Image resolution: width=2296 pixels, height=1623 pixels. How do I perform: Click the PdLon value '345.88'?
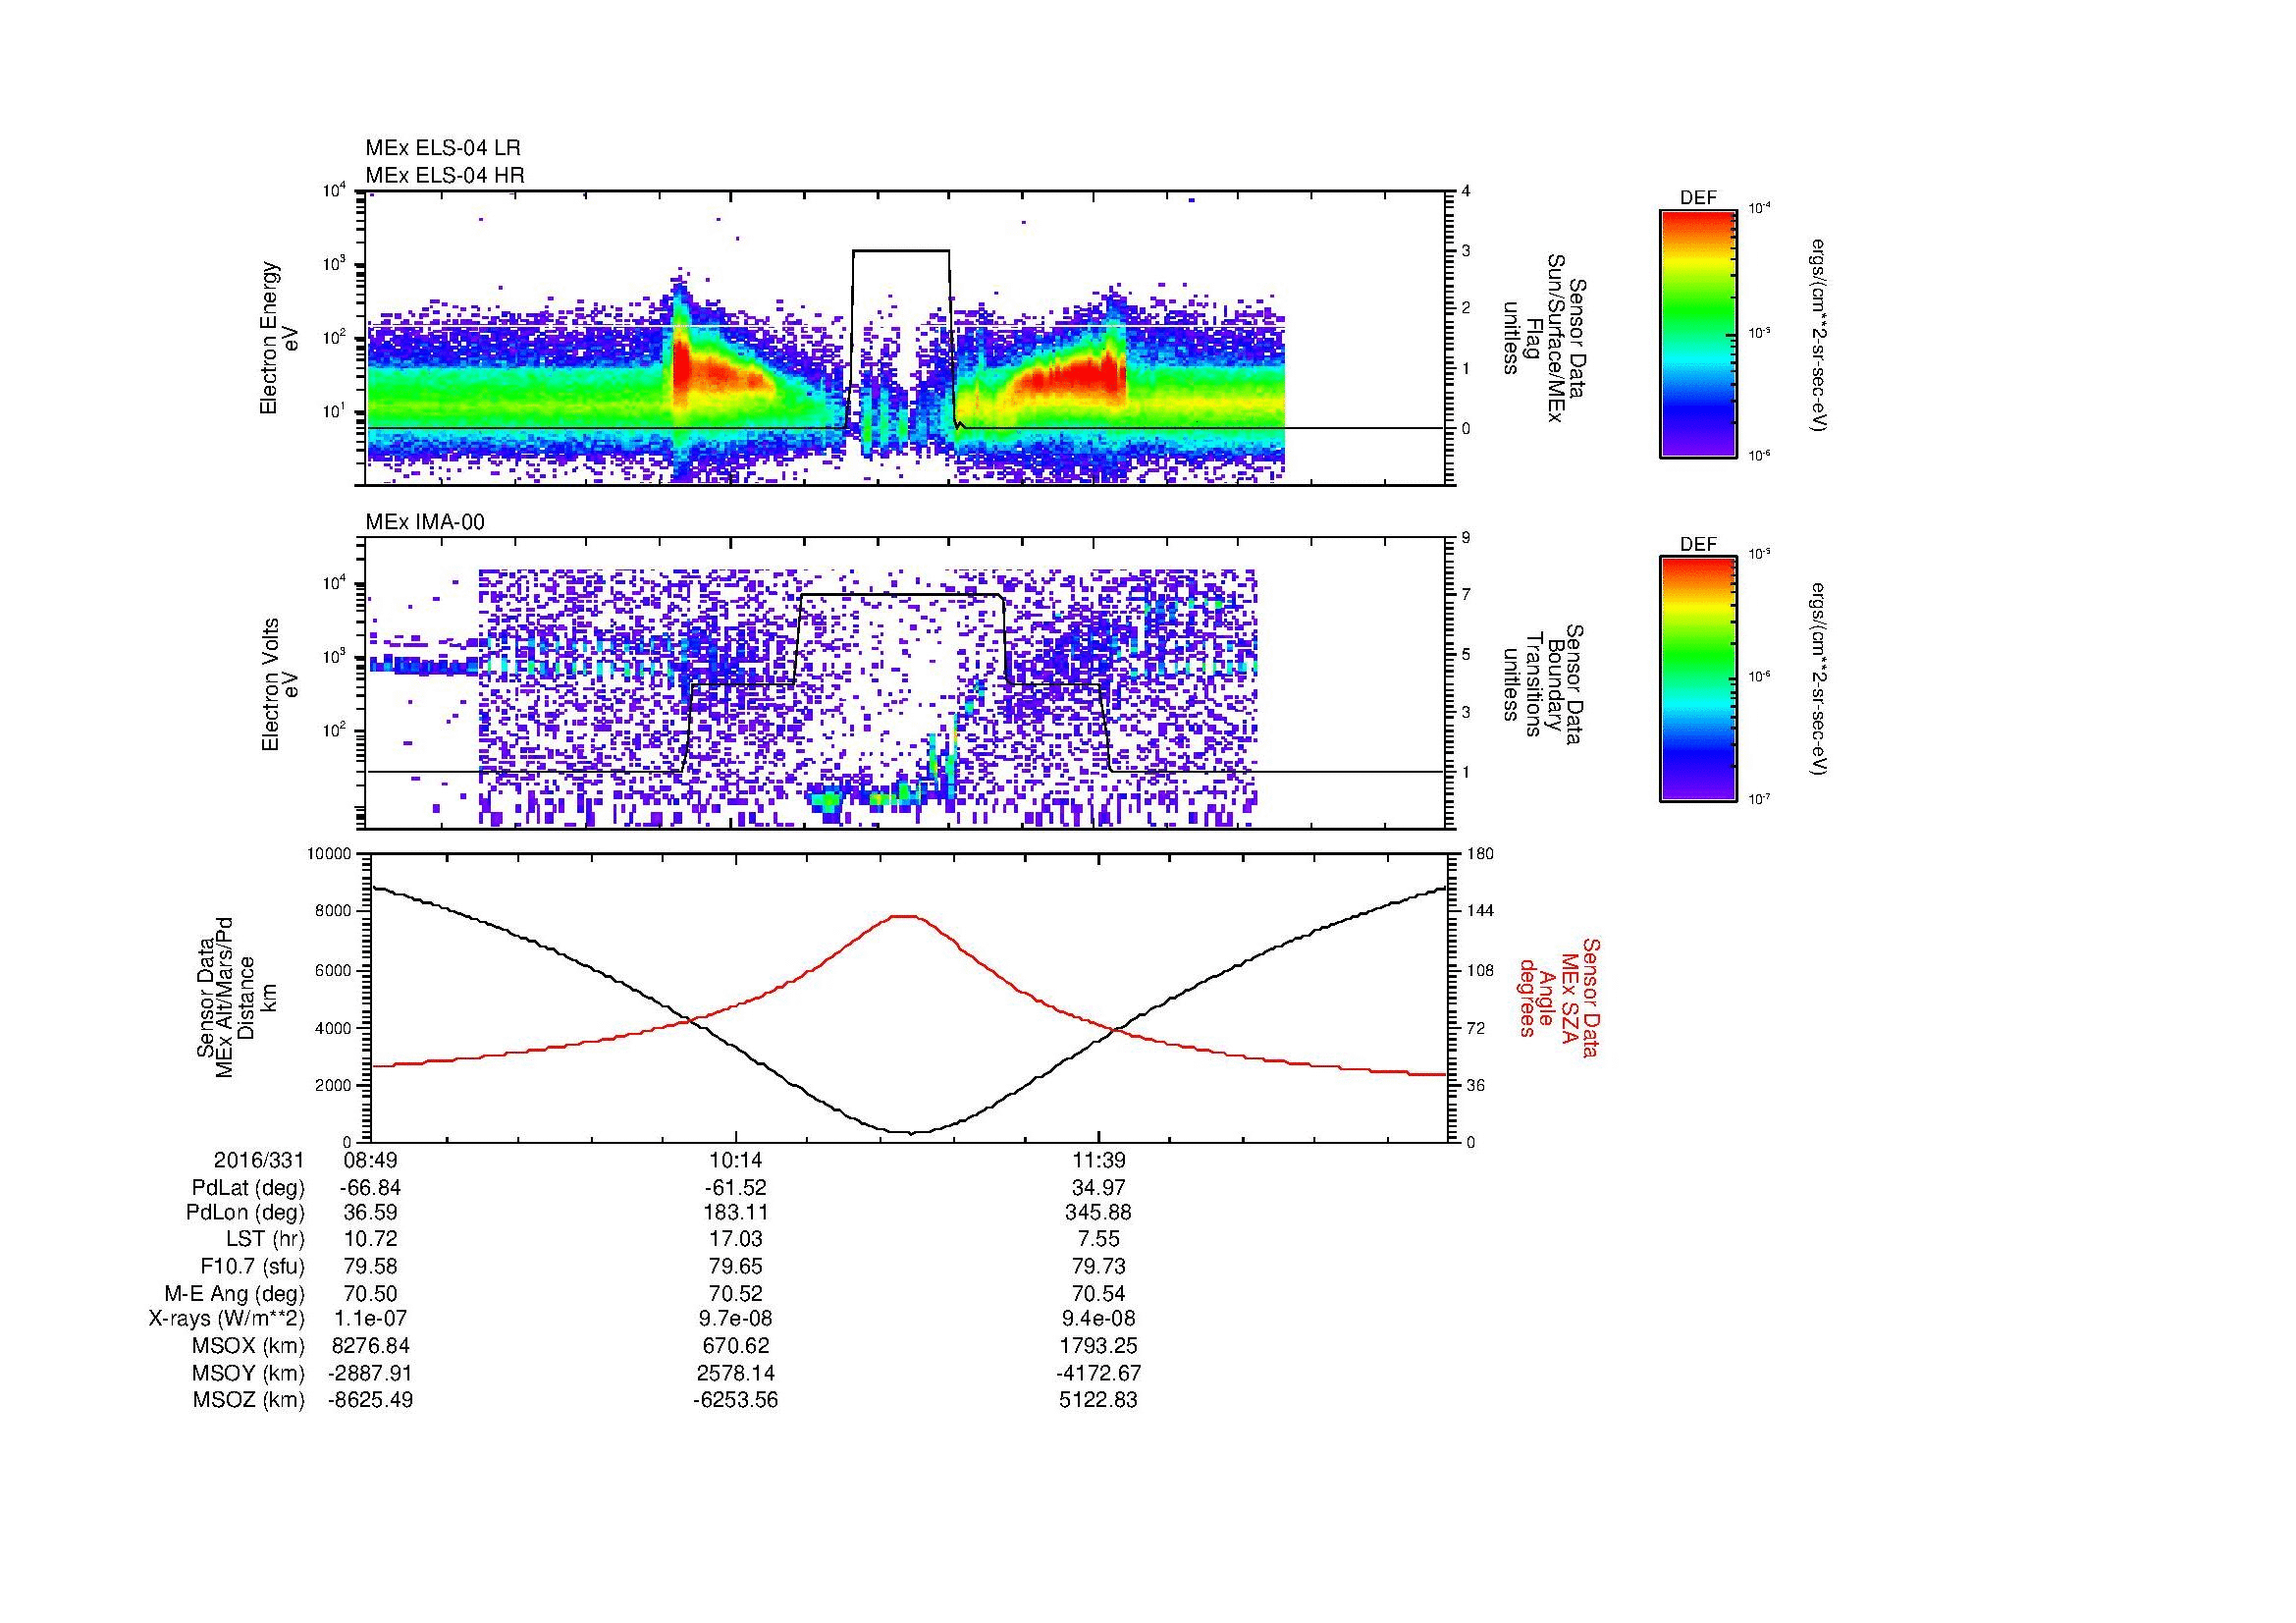1099,1213
